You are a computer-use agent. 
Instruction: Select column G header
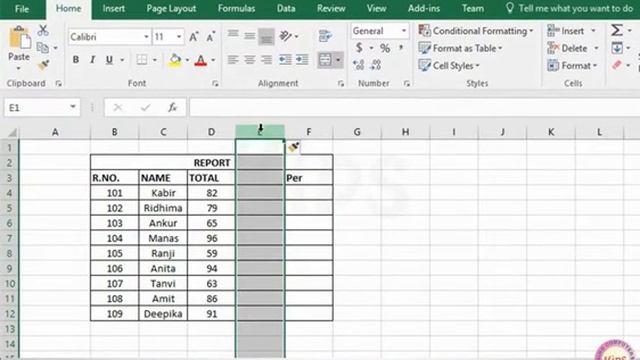pos(357,132)
